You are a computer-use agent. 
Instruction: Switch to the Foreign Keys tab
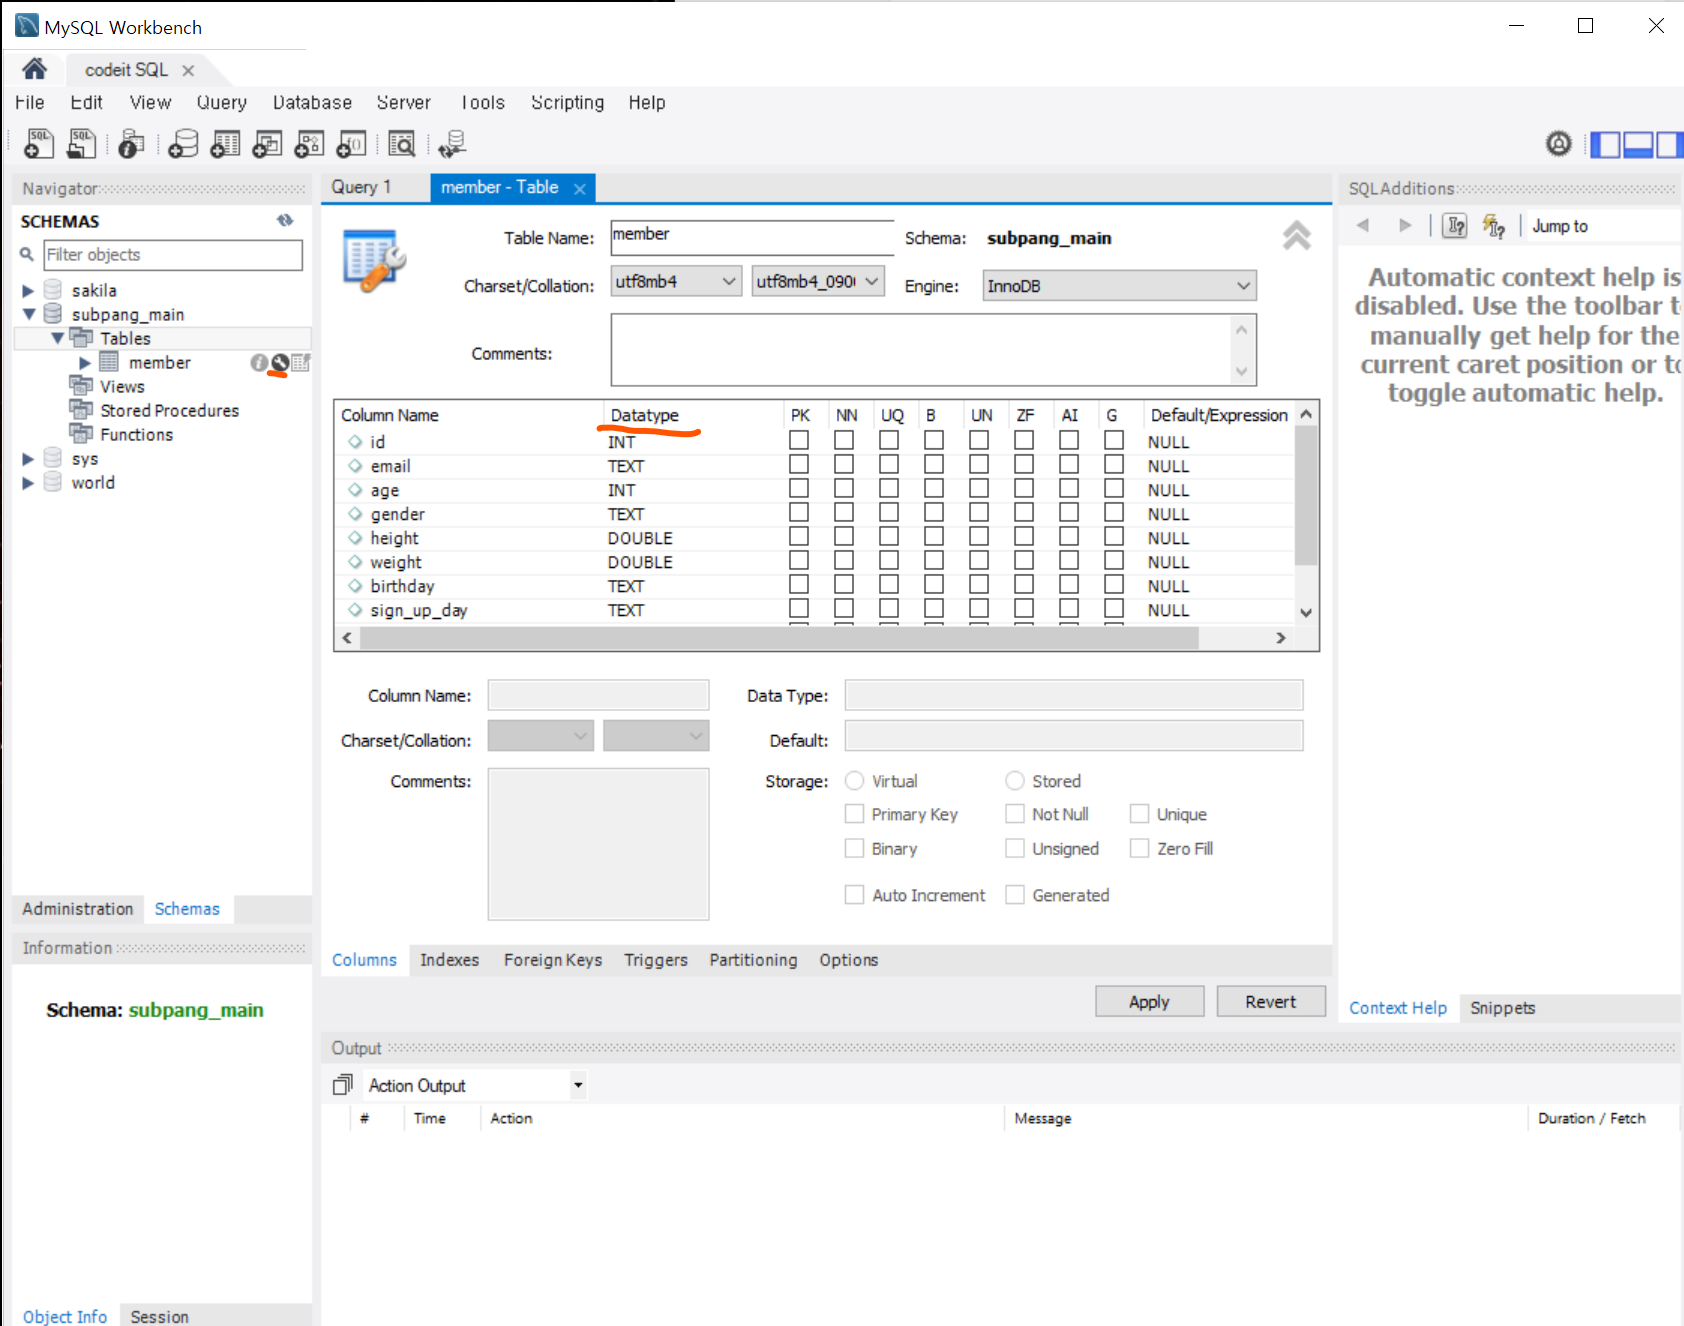point(553,960)
